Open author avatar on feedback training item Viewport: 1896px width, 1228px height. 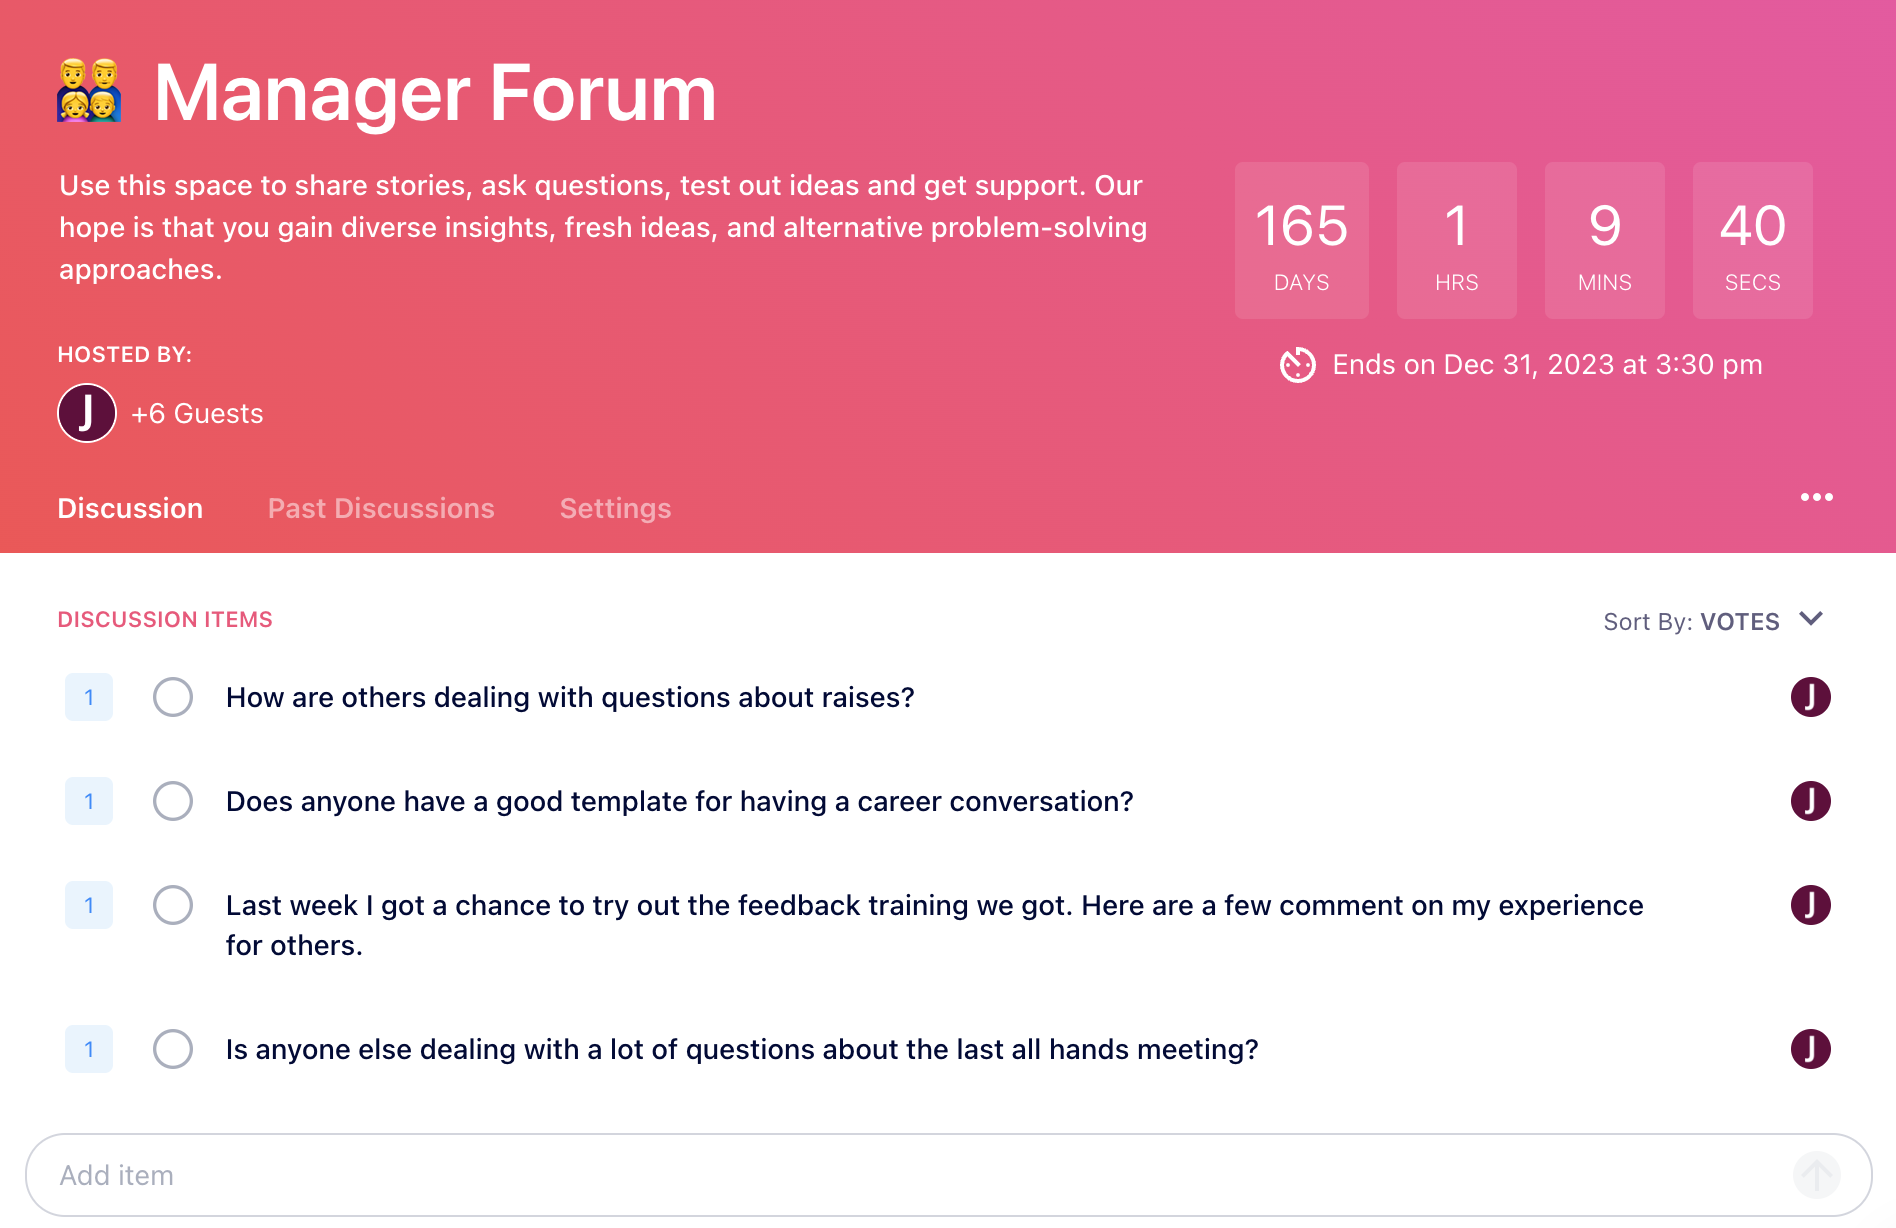pos(1810,905)
